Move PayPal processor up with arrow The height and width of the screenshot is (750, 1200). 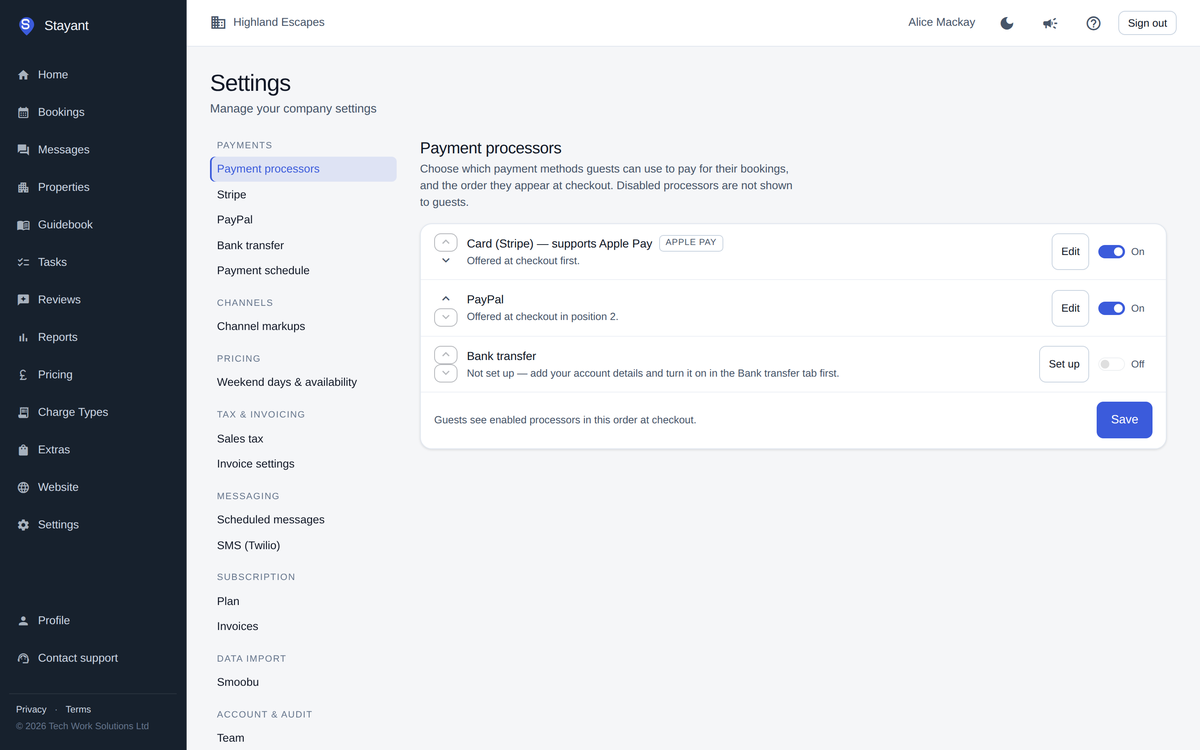coord(446,299)
